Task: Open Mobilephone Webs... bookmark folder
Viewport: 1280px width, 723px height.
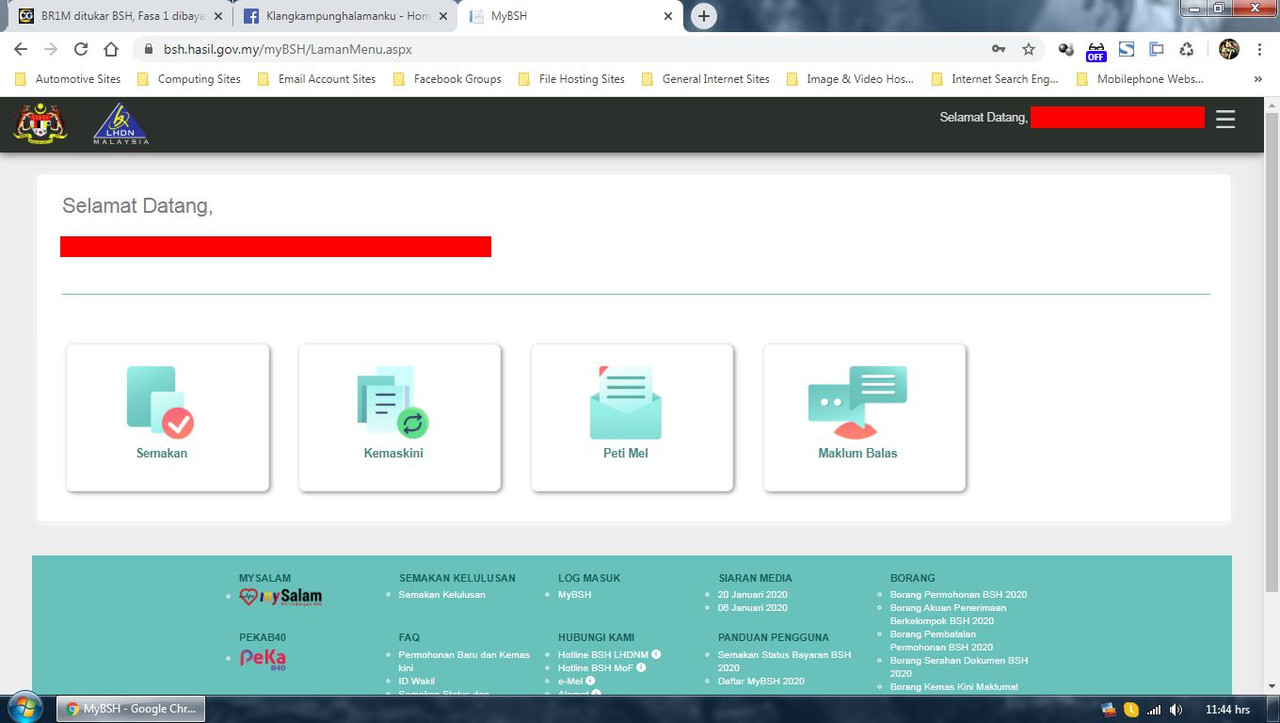Action: (1140, 79)
